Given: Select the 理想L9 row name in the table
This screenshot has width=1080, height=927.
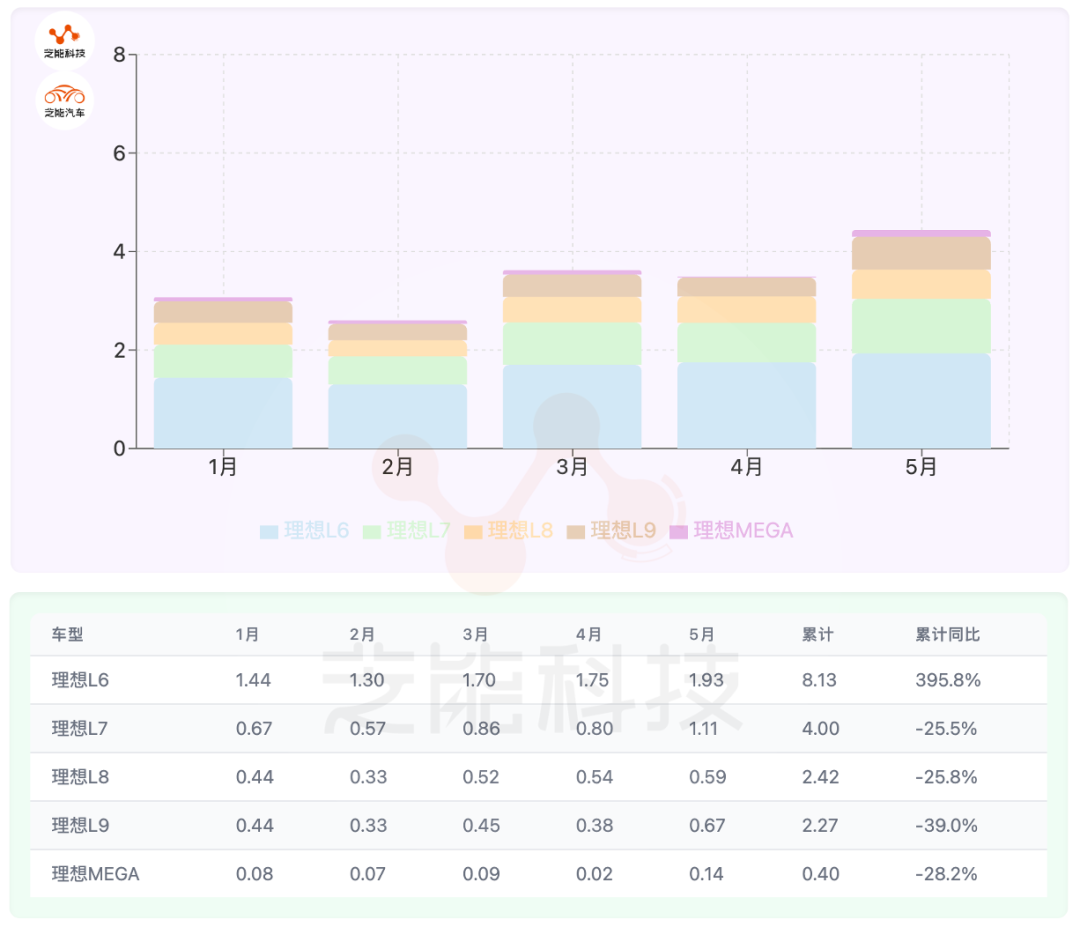Looking at the screenshot, I should coord(81,825).
